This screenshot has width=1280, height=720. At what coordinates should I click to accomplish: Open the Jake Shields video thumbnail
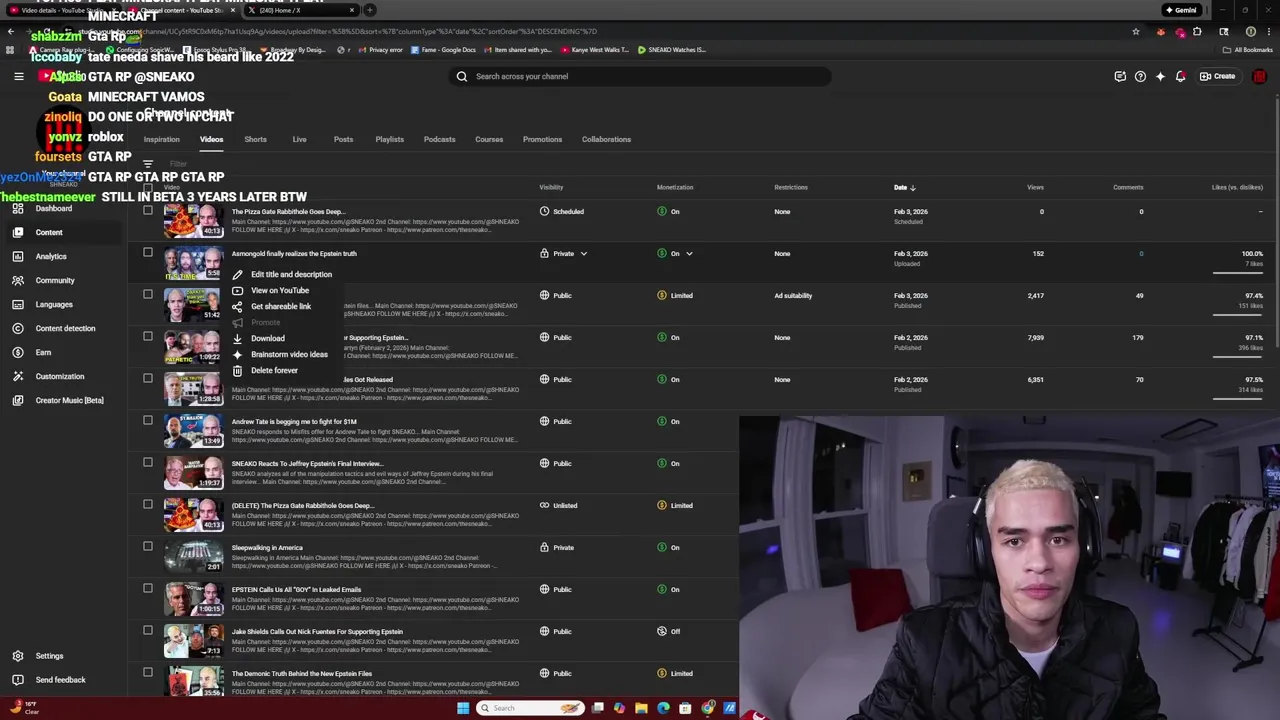[x=193, y=641]
